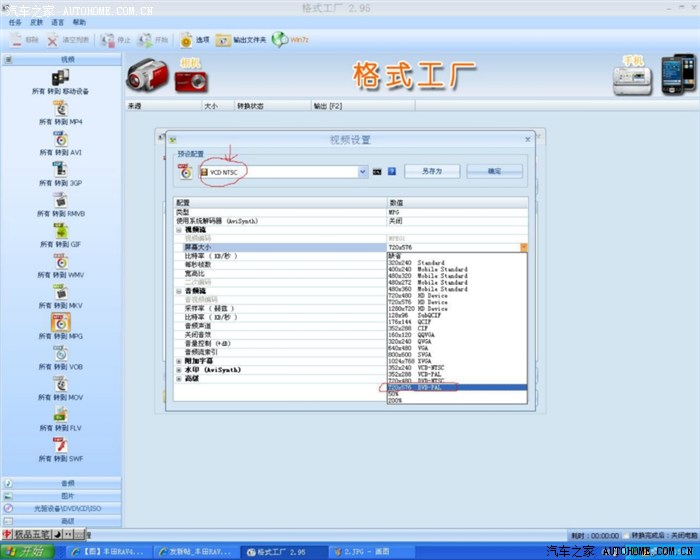
Task: Choose the 所有 转到 AVI icon
Action: [x=60, y=139]
